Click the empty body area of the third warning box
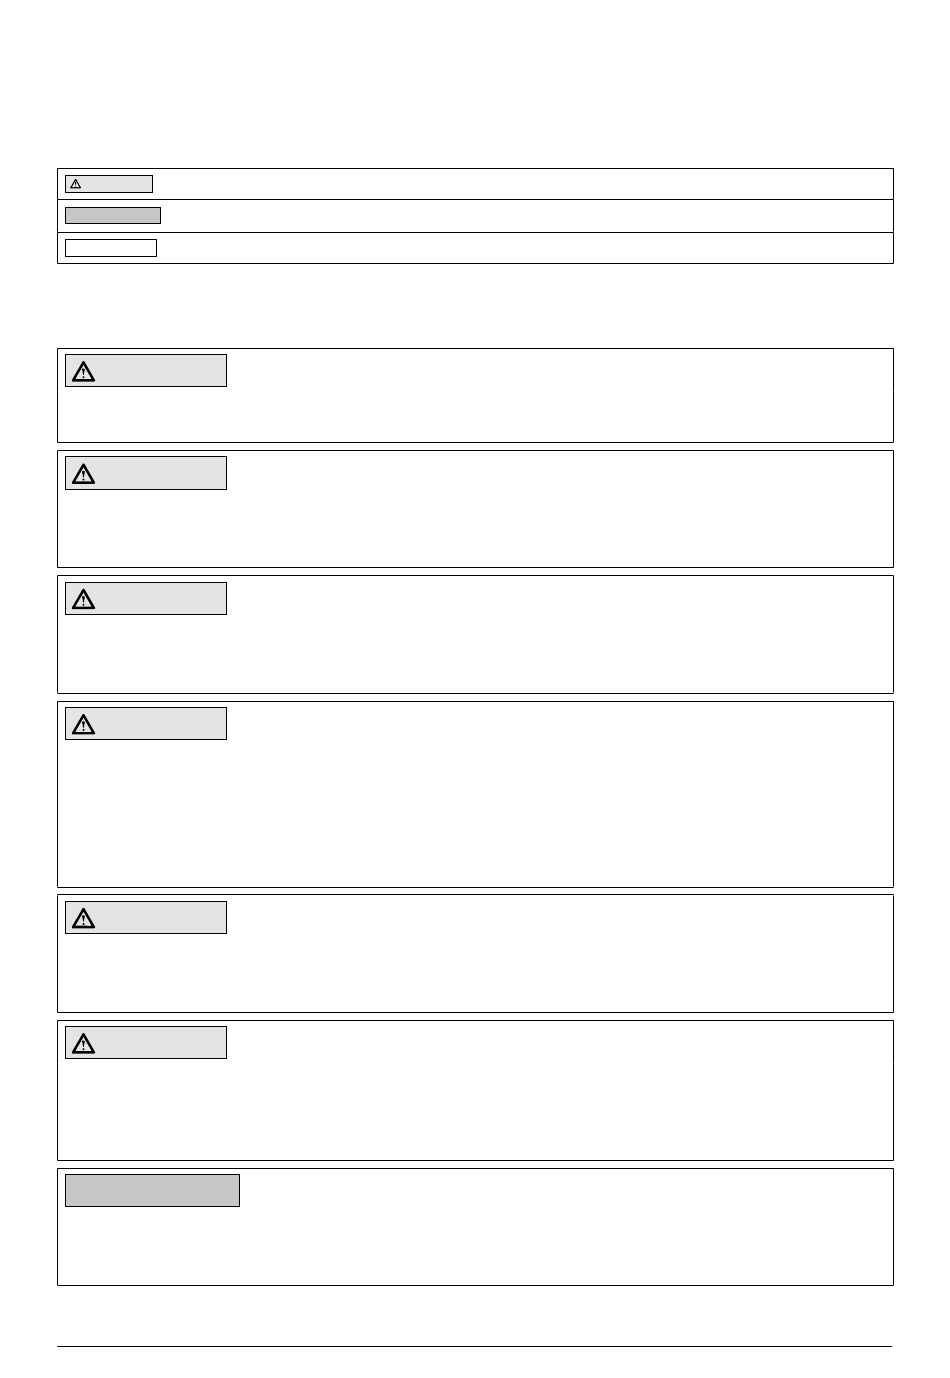 coord(475,652)
